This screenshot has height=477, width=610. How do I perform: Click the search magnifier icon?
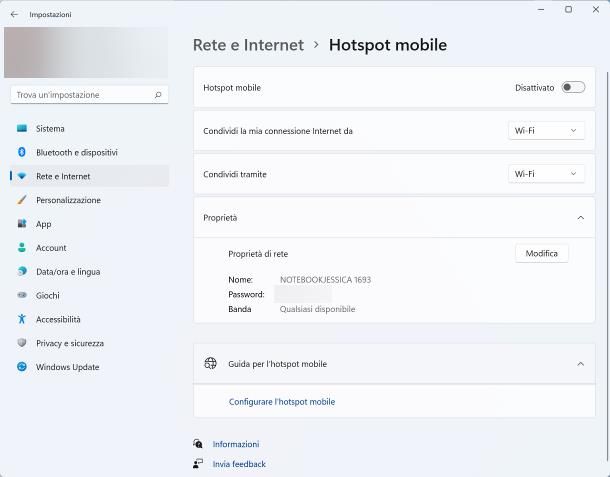click(x=158, y=95)
